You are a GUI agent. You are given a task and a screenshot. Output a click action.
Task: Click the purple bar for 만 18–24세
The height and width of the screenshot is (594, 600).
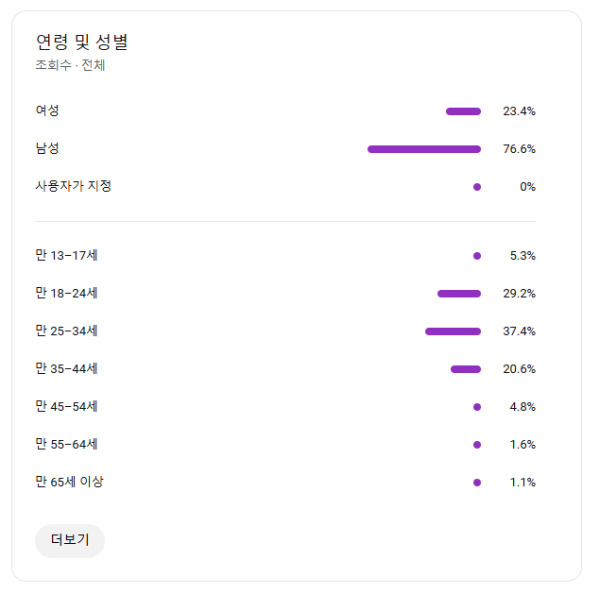[459, 294]
